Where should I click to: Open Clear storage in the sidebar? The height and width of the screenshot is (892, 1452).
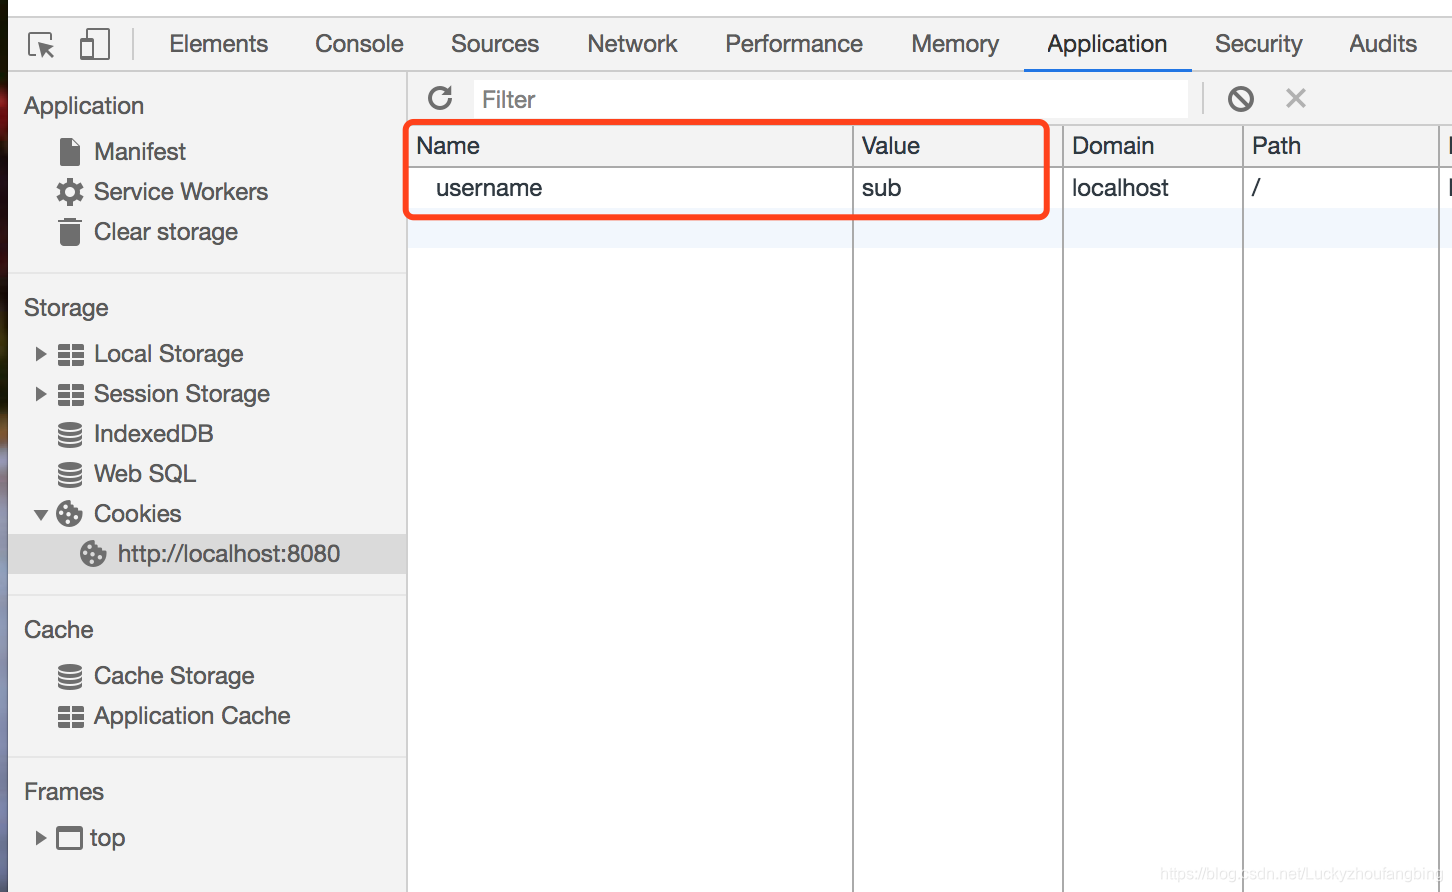pyautogui.click(x=166, y=232)
